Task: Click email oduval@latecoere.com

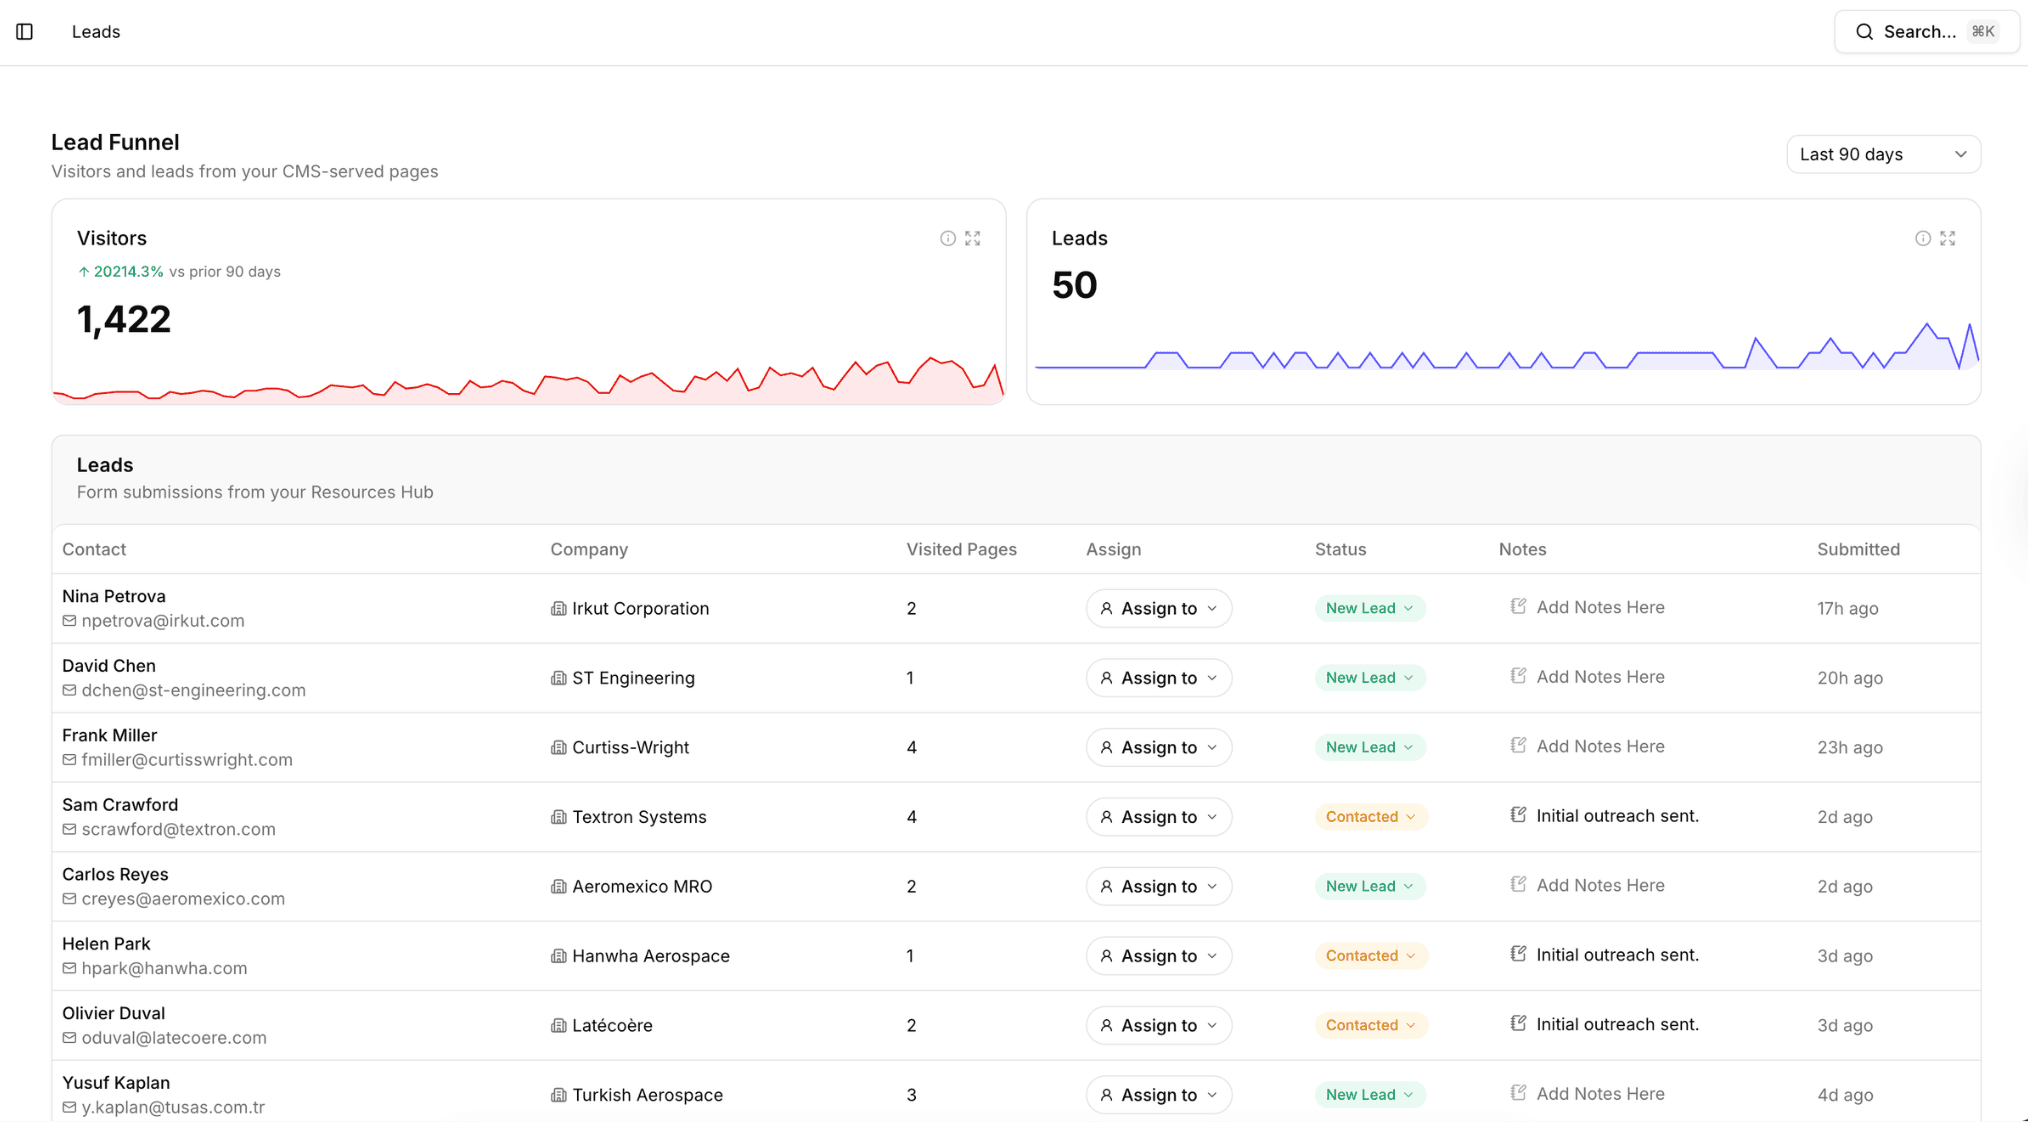Action: coord(174,1038)
